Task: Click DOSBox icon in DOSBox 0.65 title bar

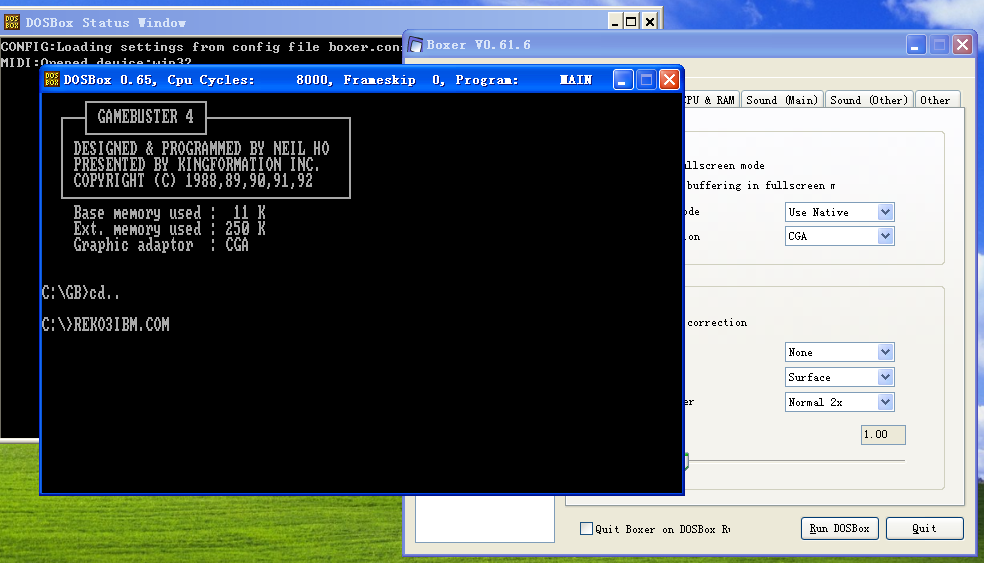Action: coord(52,80)
